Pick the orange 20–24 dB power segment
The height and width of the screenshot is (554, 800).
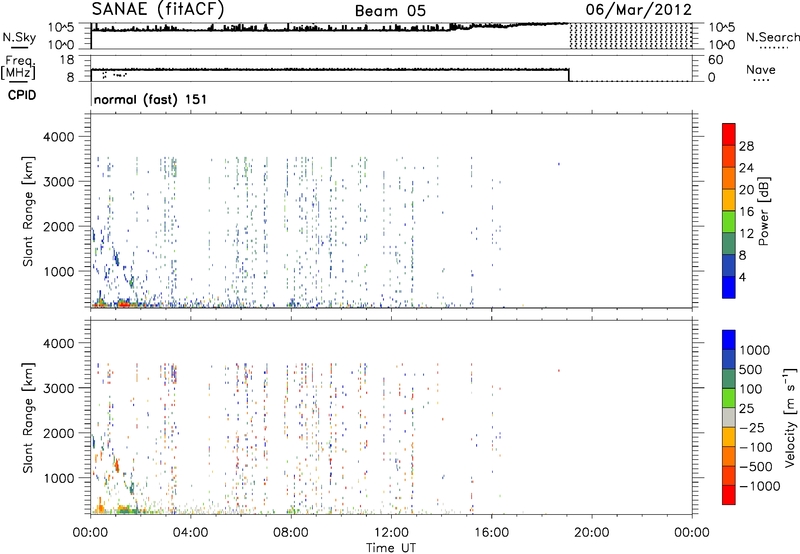(729, 178)
